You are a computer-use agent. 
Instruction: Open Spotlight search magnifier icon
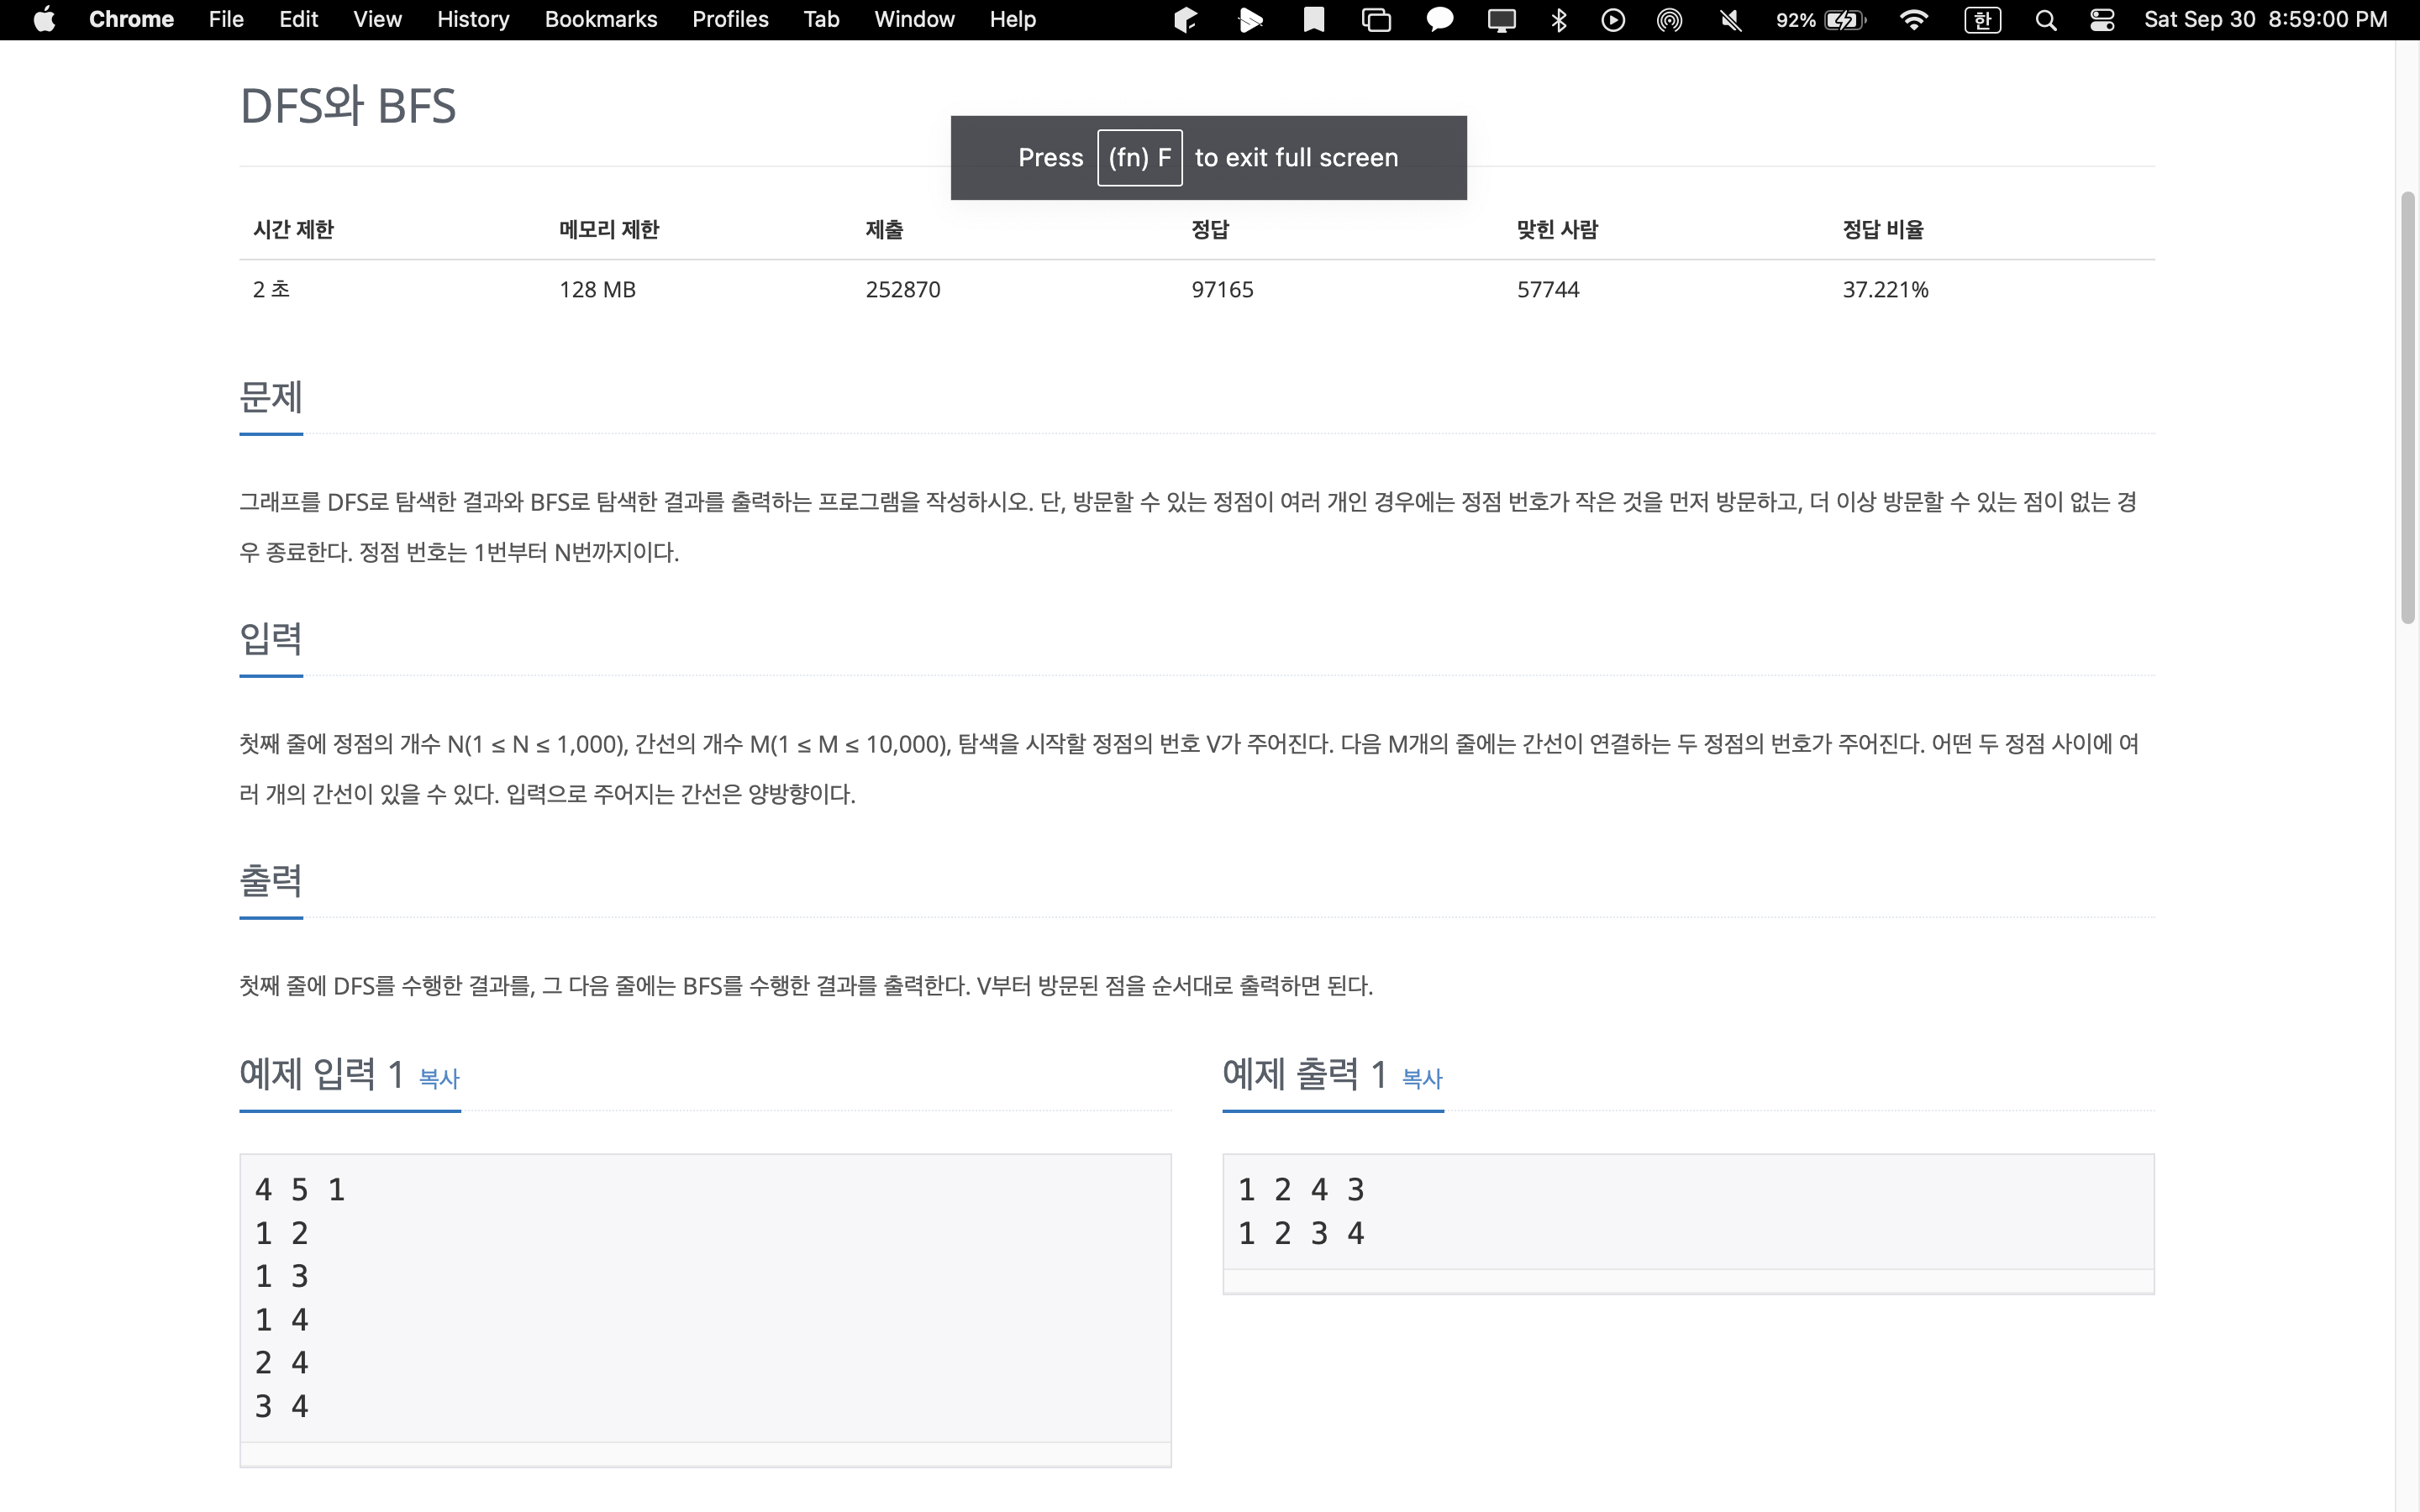click(x=2046, y=20)
